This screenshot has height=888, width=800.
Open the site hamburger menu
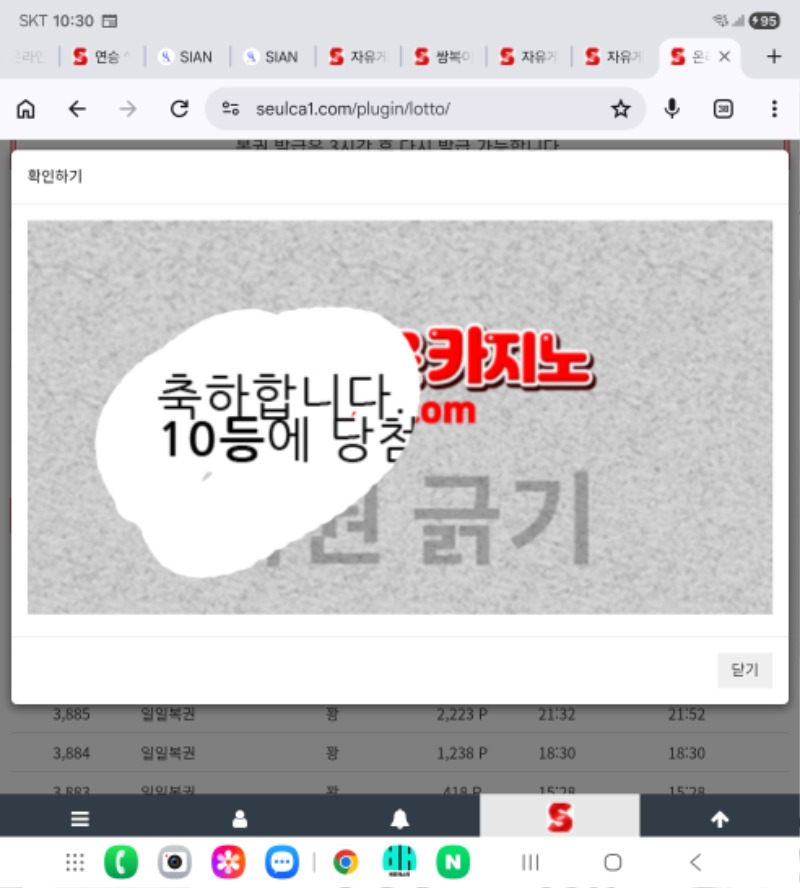click(80, 819)
